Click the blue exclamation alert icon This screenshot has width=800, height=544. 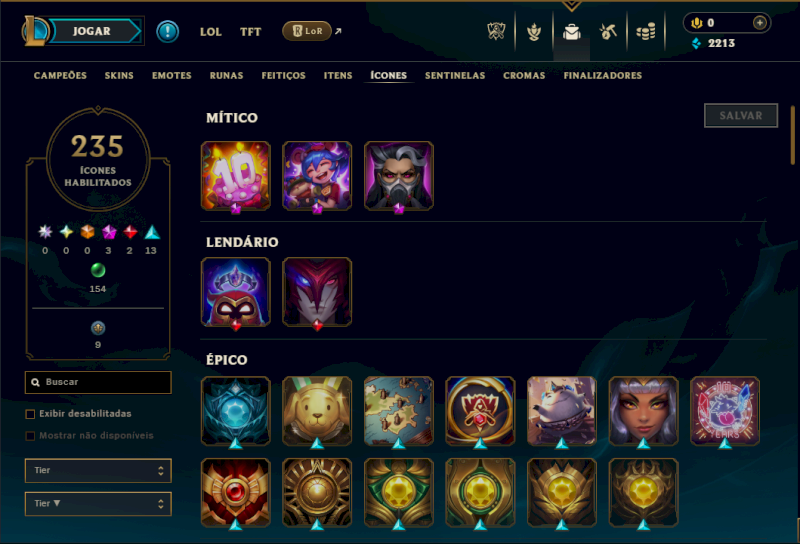point(167,32)
